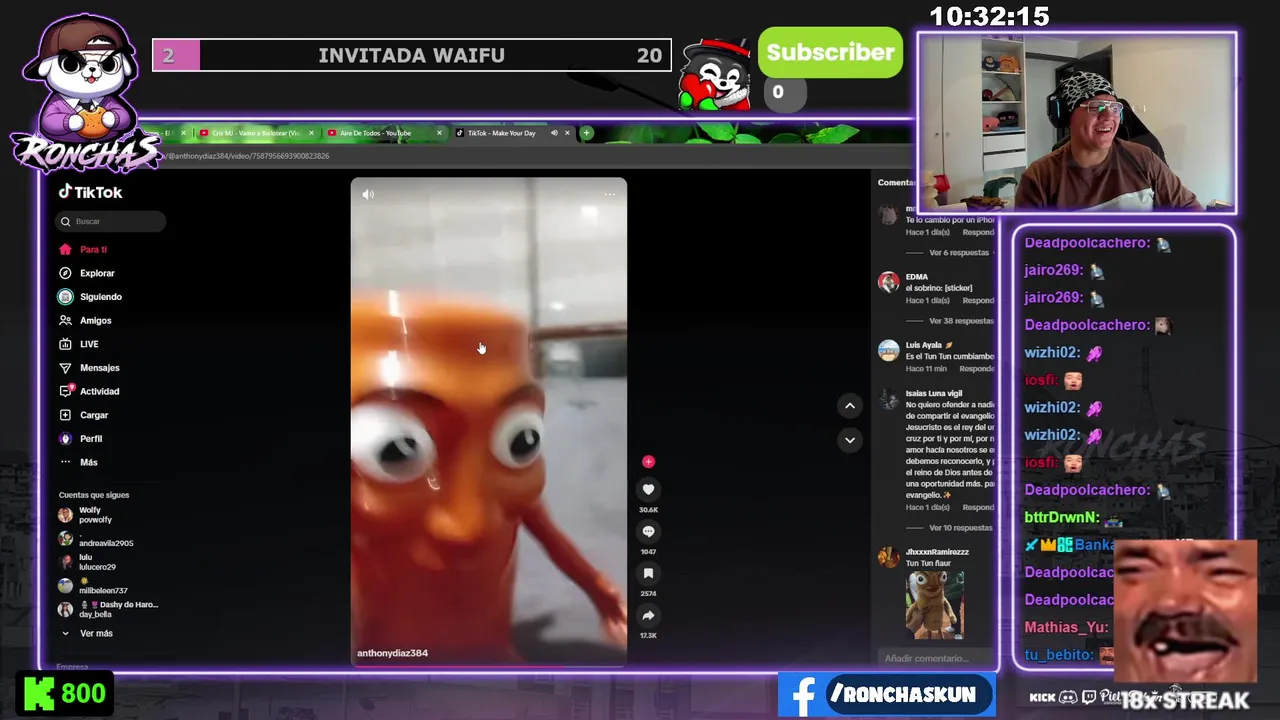Image resolution: width=1280 pixels, height=720 pixels.
Task: Open the Explorar page
Action: (97, 273)
